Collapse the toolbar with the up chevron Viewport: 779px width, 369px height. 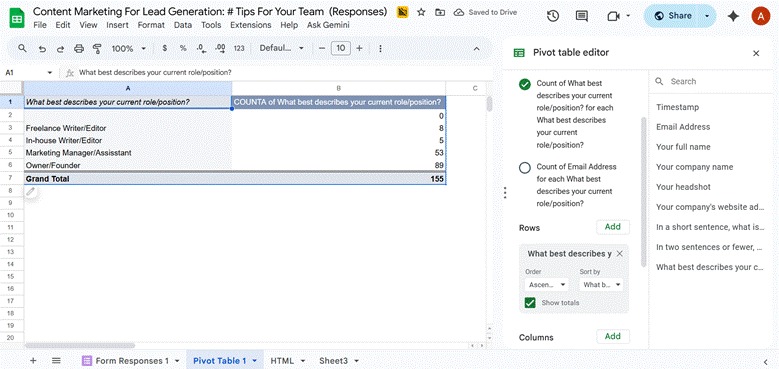tap(476, 49)
